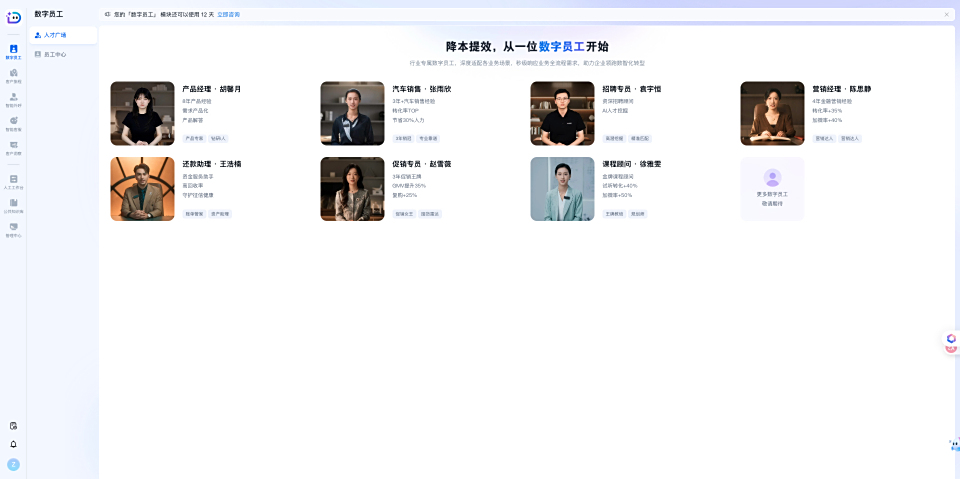Viewport: 960px width, 479px height.
Task: Open the floating assistant icon on right edge
Action: pyautogui.click(x=951, y=341)
